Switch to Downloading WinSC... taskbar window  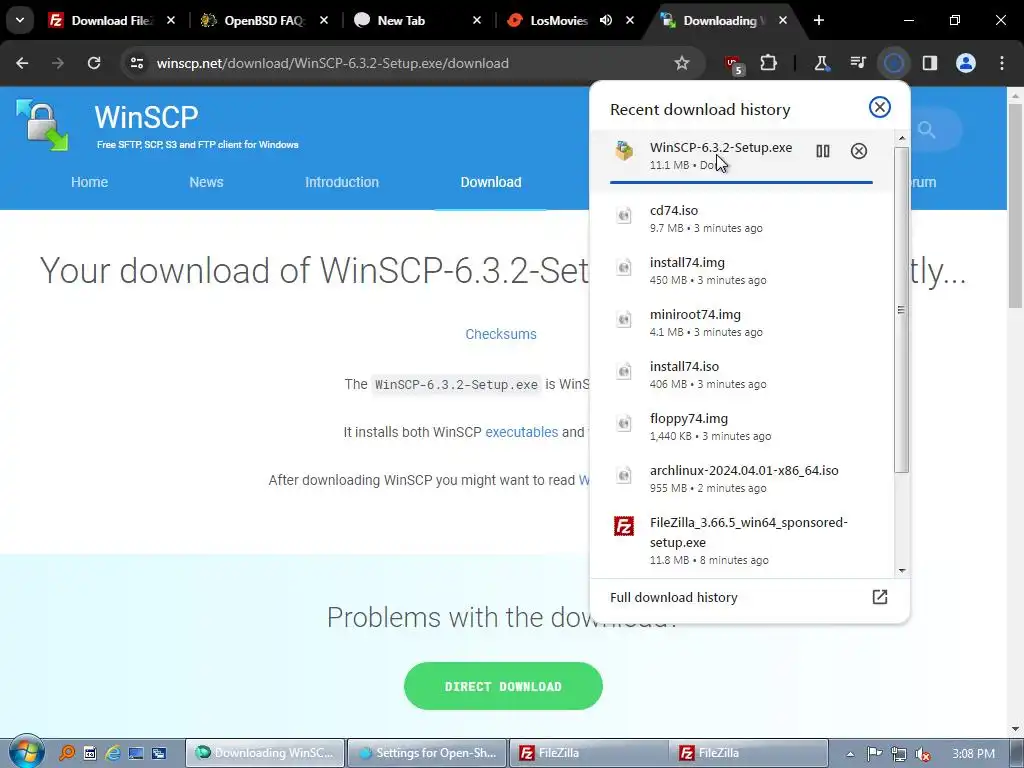click(265, 753)
